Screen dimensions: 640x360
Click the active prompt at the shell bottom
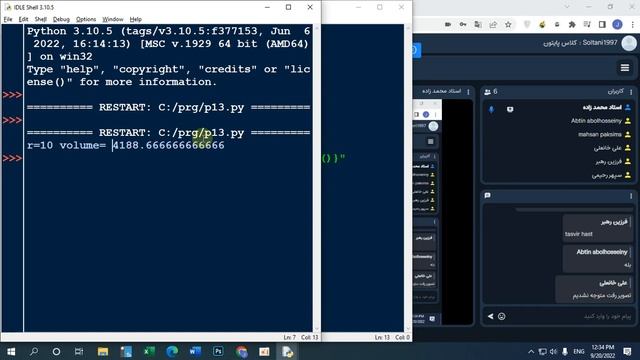(x=12, y=158)
